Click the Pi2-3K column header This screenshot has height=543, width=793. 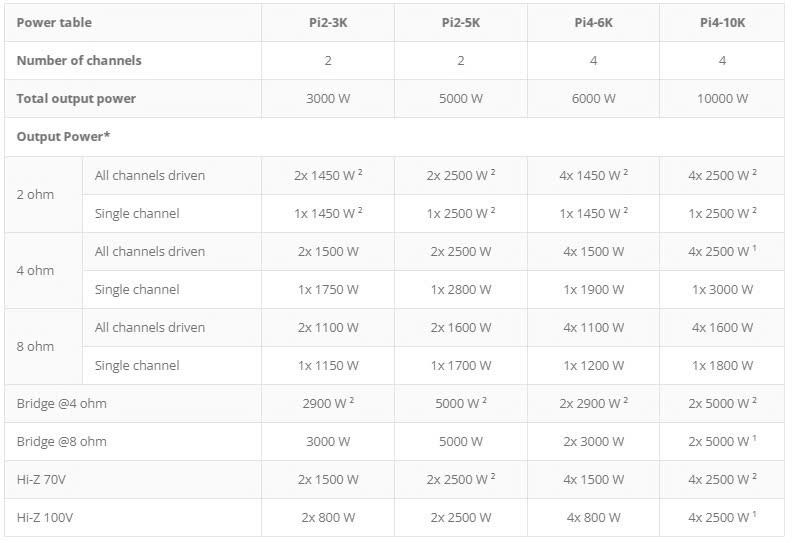pos(328,22)
